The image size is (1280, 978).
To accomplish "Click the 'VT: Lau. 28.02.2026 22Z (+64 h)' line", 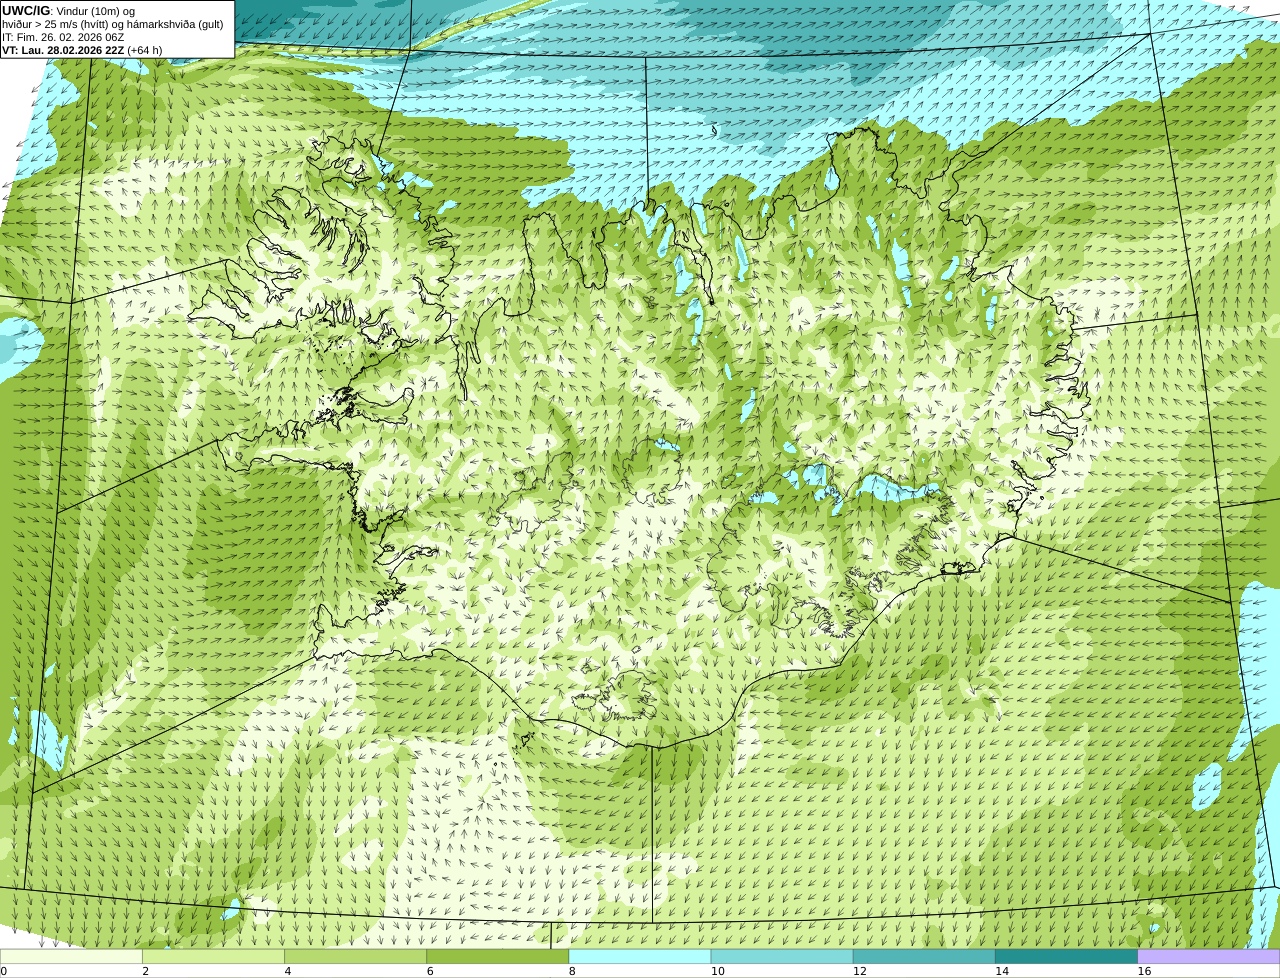I will pos(82,50).
